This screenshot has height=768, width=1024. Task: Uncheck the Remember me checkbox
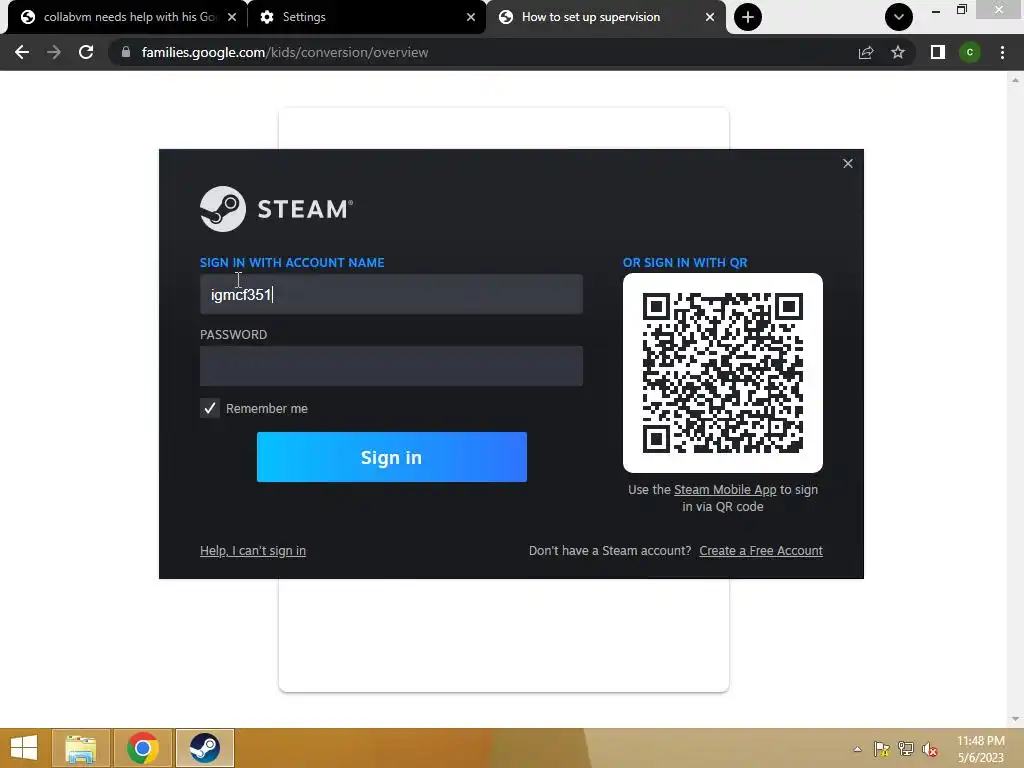pos(210,408)
